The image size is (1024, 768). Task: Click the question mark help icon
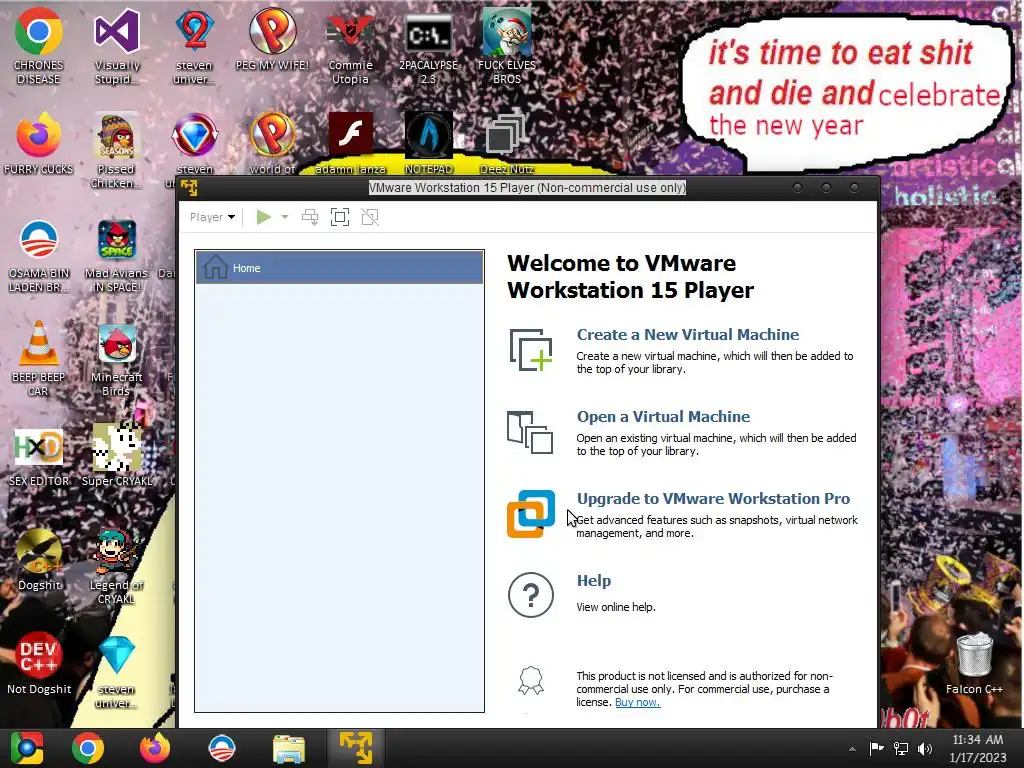click(531, 595)
